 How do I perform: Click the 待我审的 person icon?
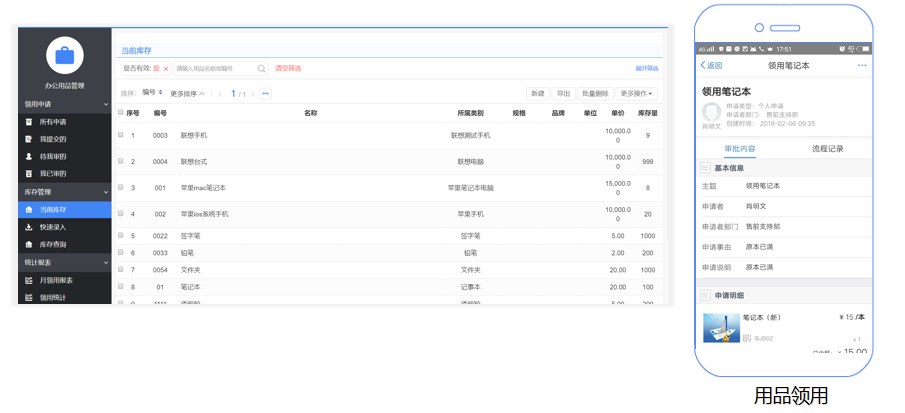coord(28,156)
